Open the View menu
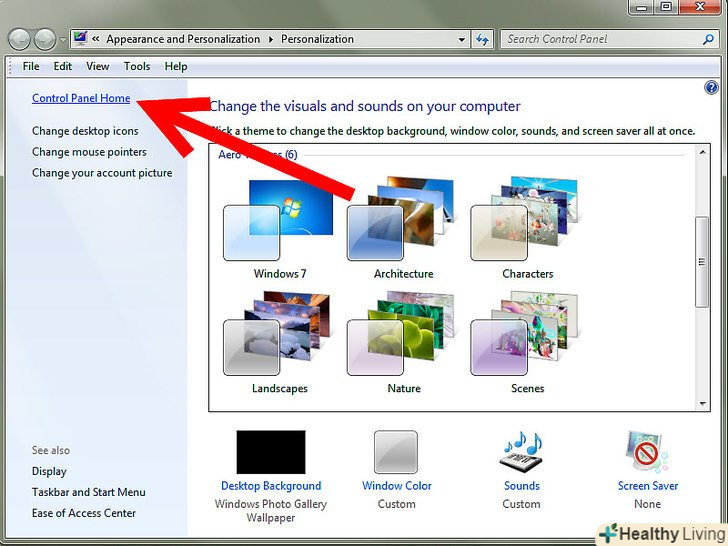Screen dimensions: 728x546 tap(98, 66)
